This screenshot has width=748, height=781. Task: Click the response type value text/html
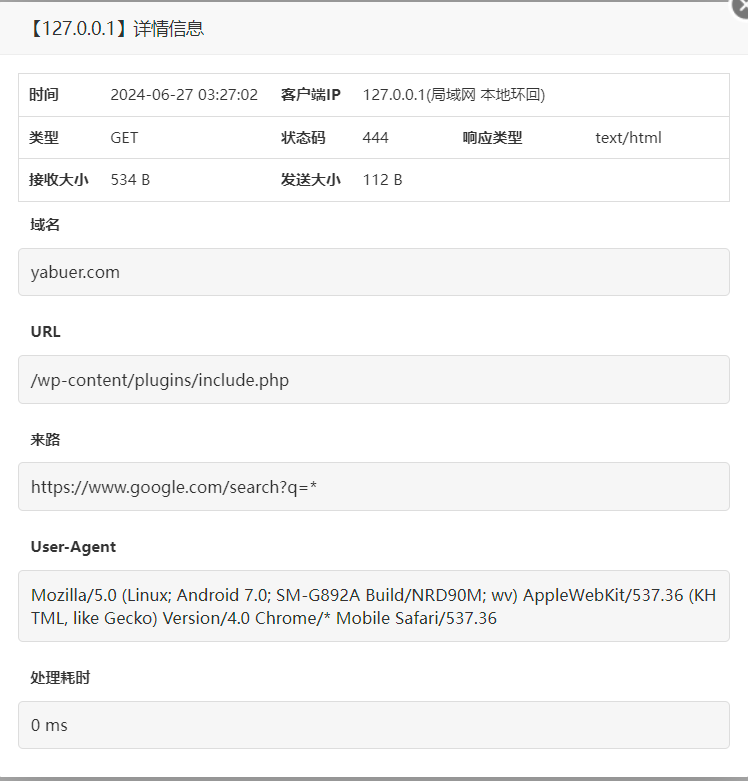(x=628, y=137)
